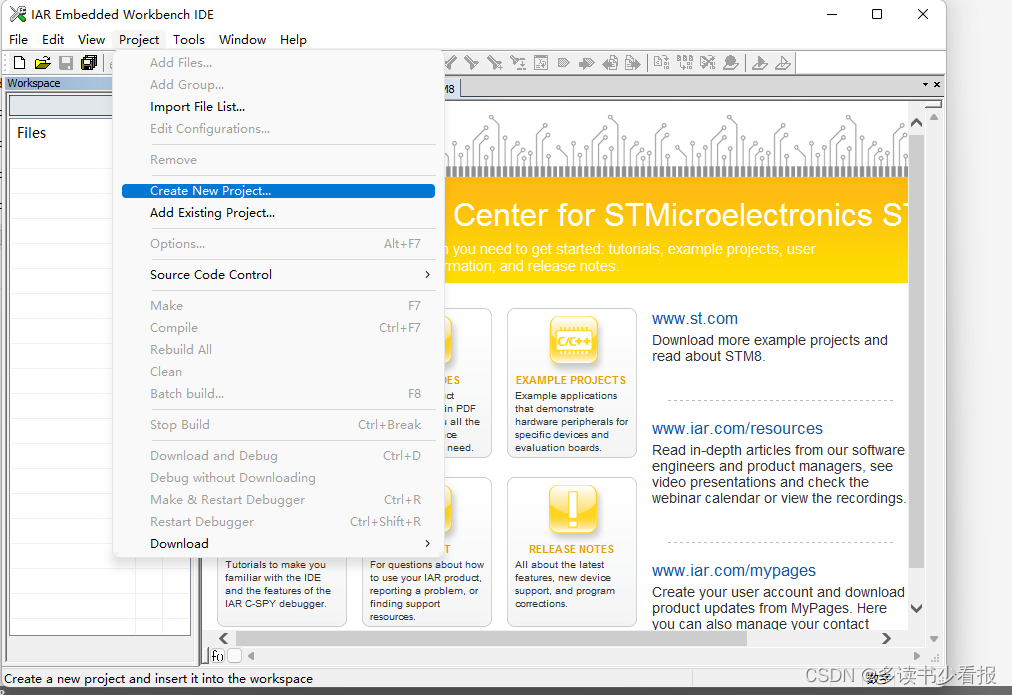1012x695 pixels.
Task: Click the Tutorials card description text
Action: 278,584
